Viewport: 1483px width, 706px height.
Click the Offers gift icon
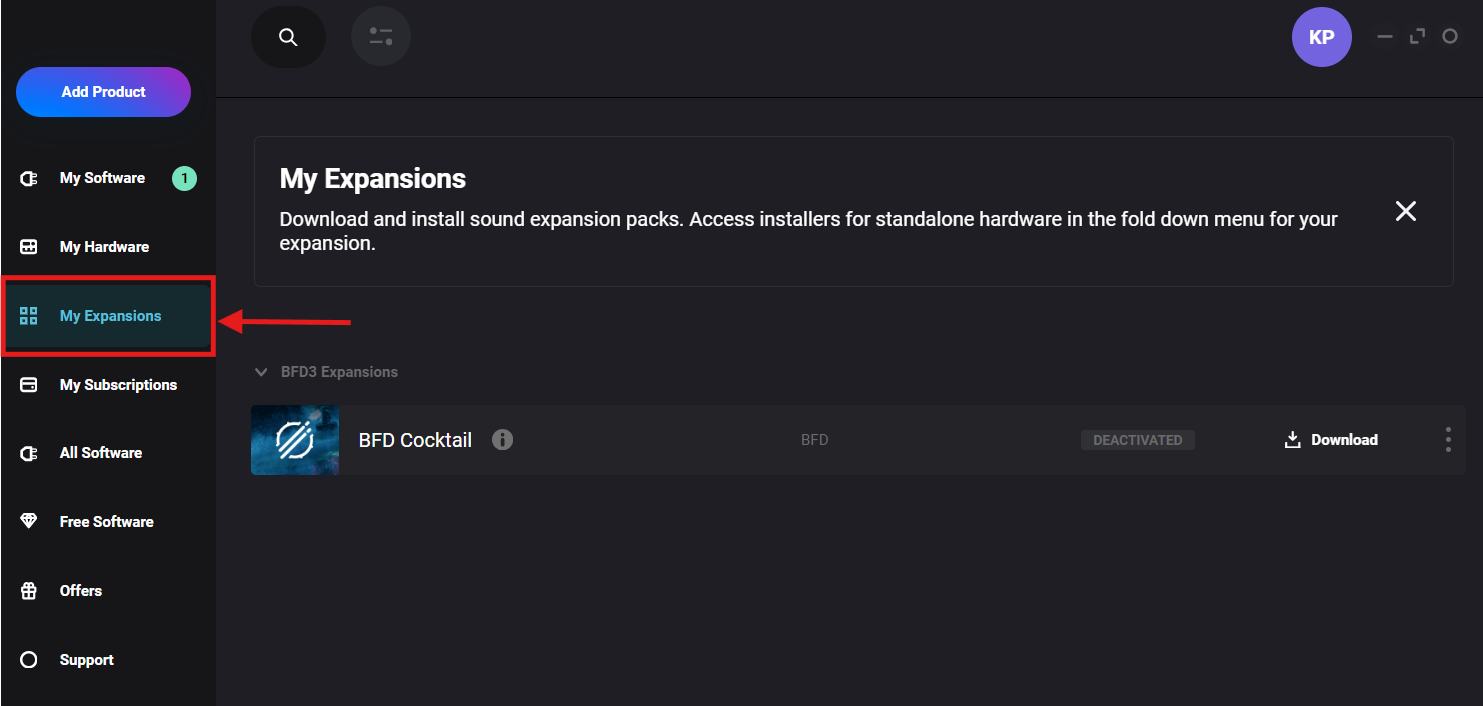29,591
